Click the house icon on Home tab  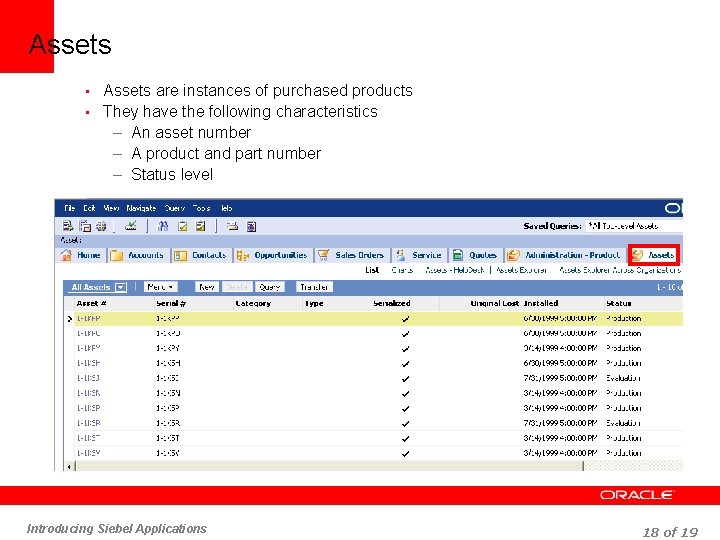coord(66,255)
